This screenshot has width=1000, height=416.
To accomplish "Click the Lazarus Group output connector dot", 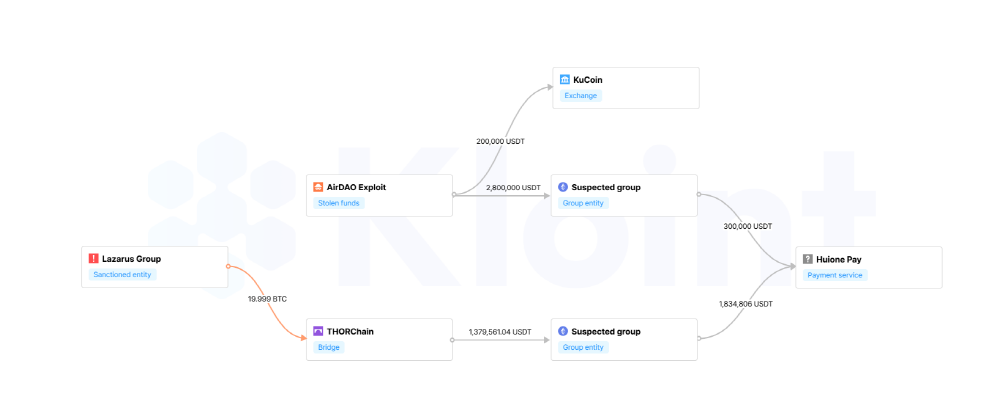I will click(x=228, y=267).
